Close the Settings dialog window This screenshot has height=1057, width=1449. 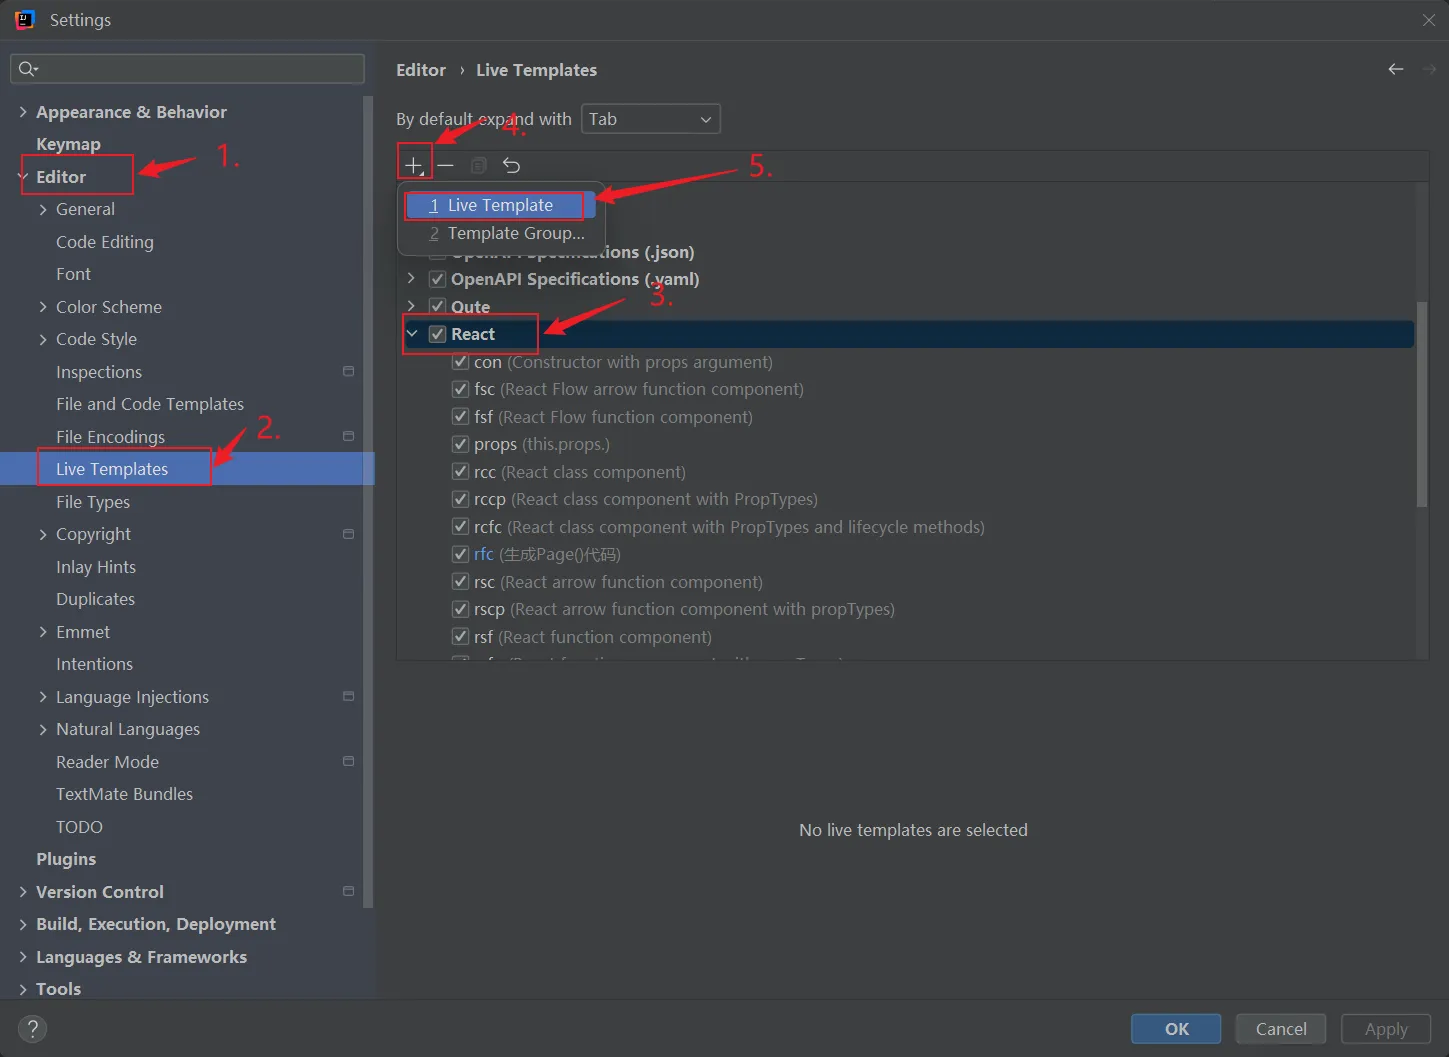coord(1429,20)
